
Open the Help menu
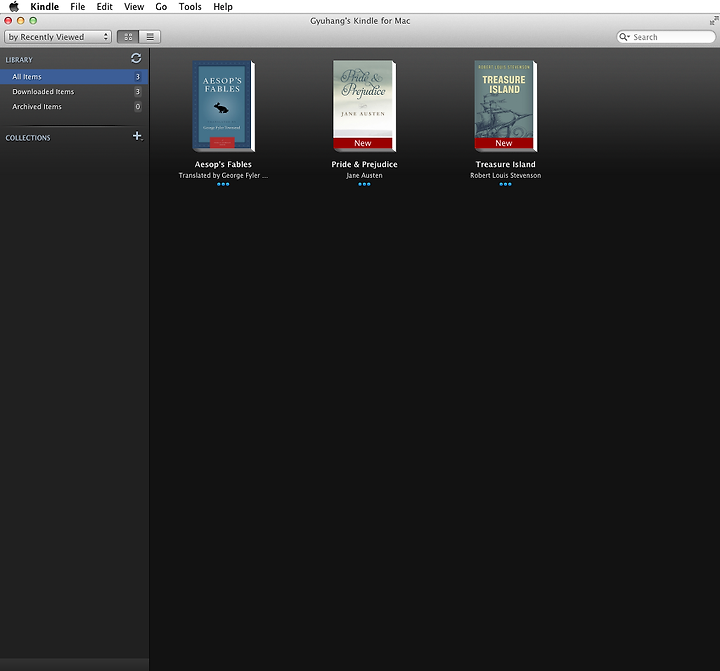(x=223, y=6)
